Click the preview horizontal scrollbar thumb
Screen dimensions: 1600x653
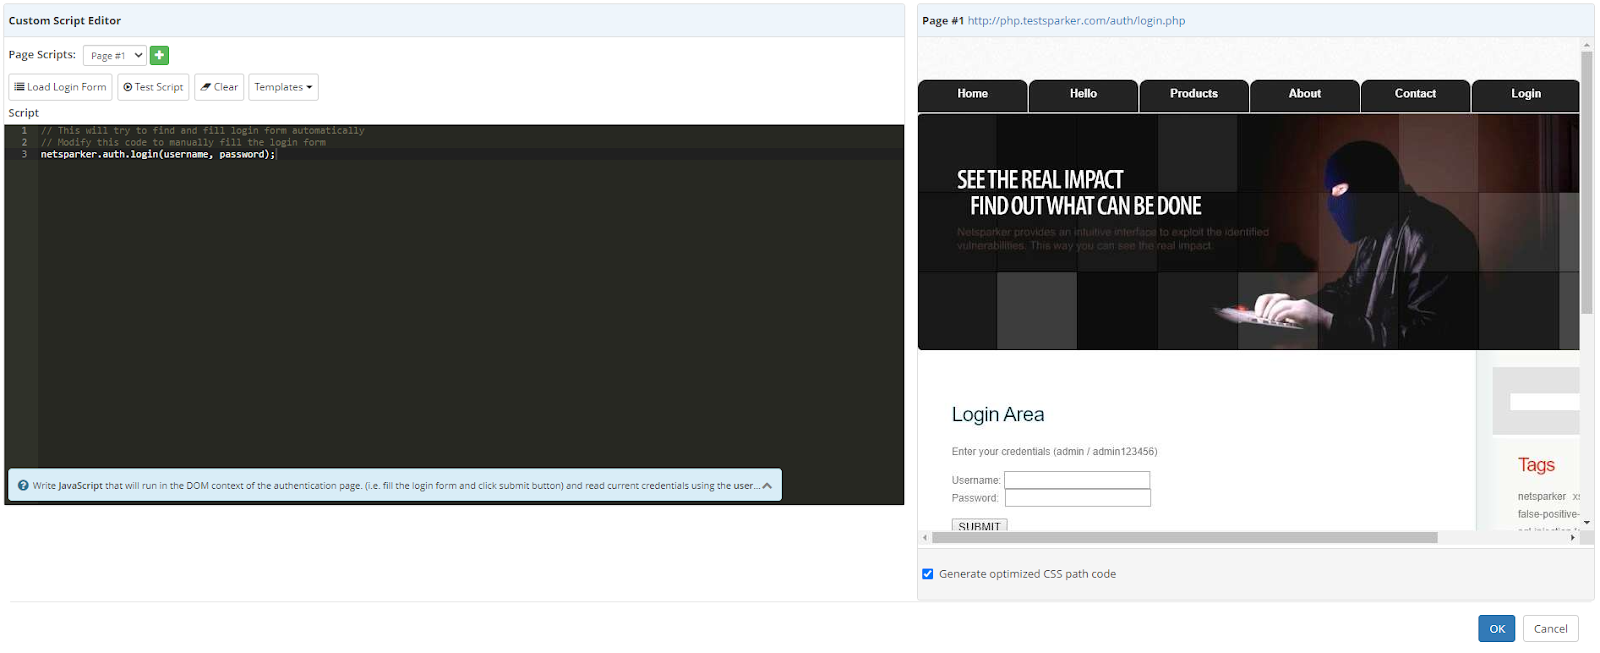[x=1185, y=538]
